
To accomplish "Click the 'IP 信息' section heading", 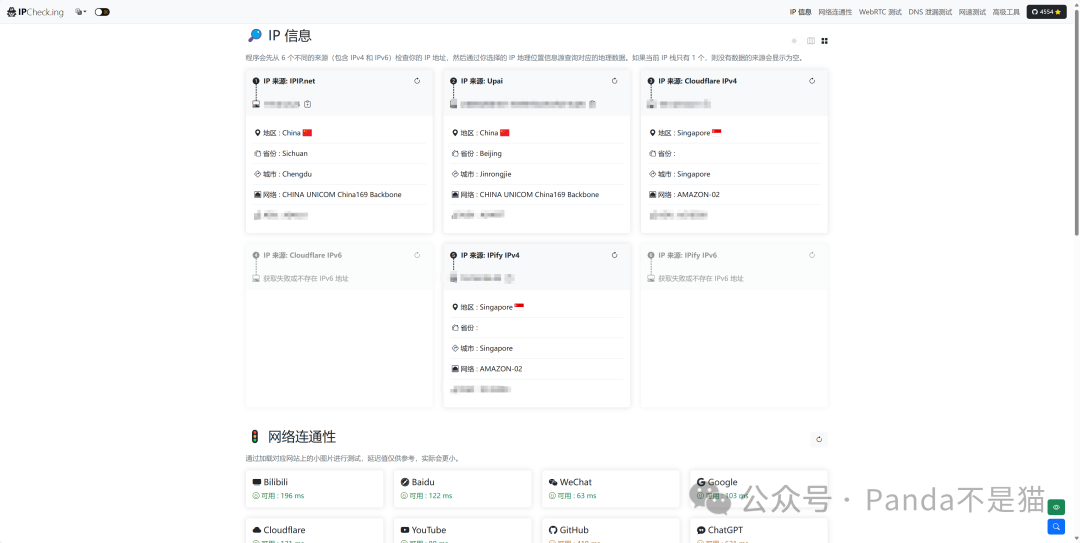I will 289,36.
